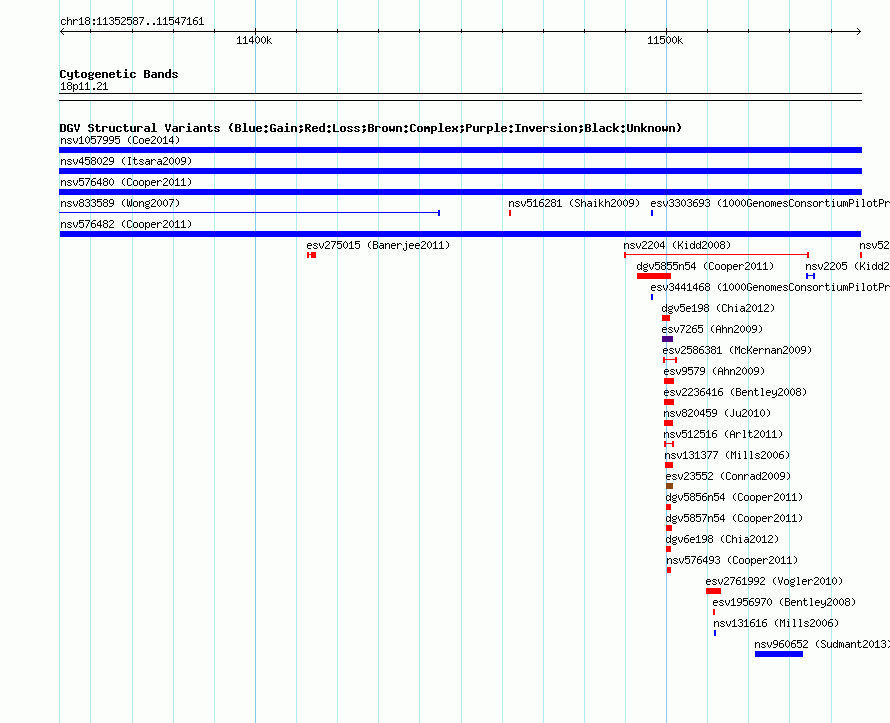
Task: Click the red esv275015 loss bar
Action: (312, 255)
